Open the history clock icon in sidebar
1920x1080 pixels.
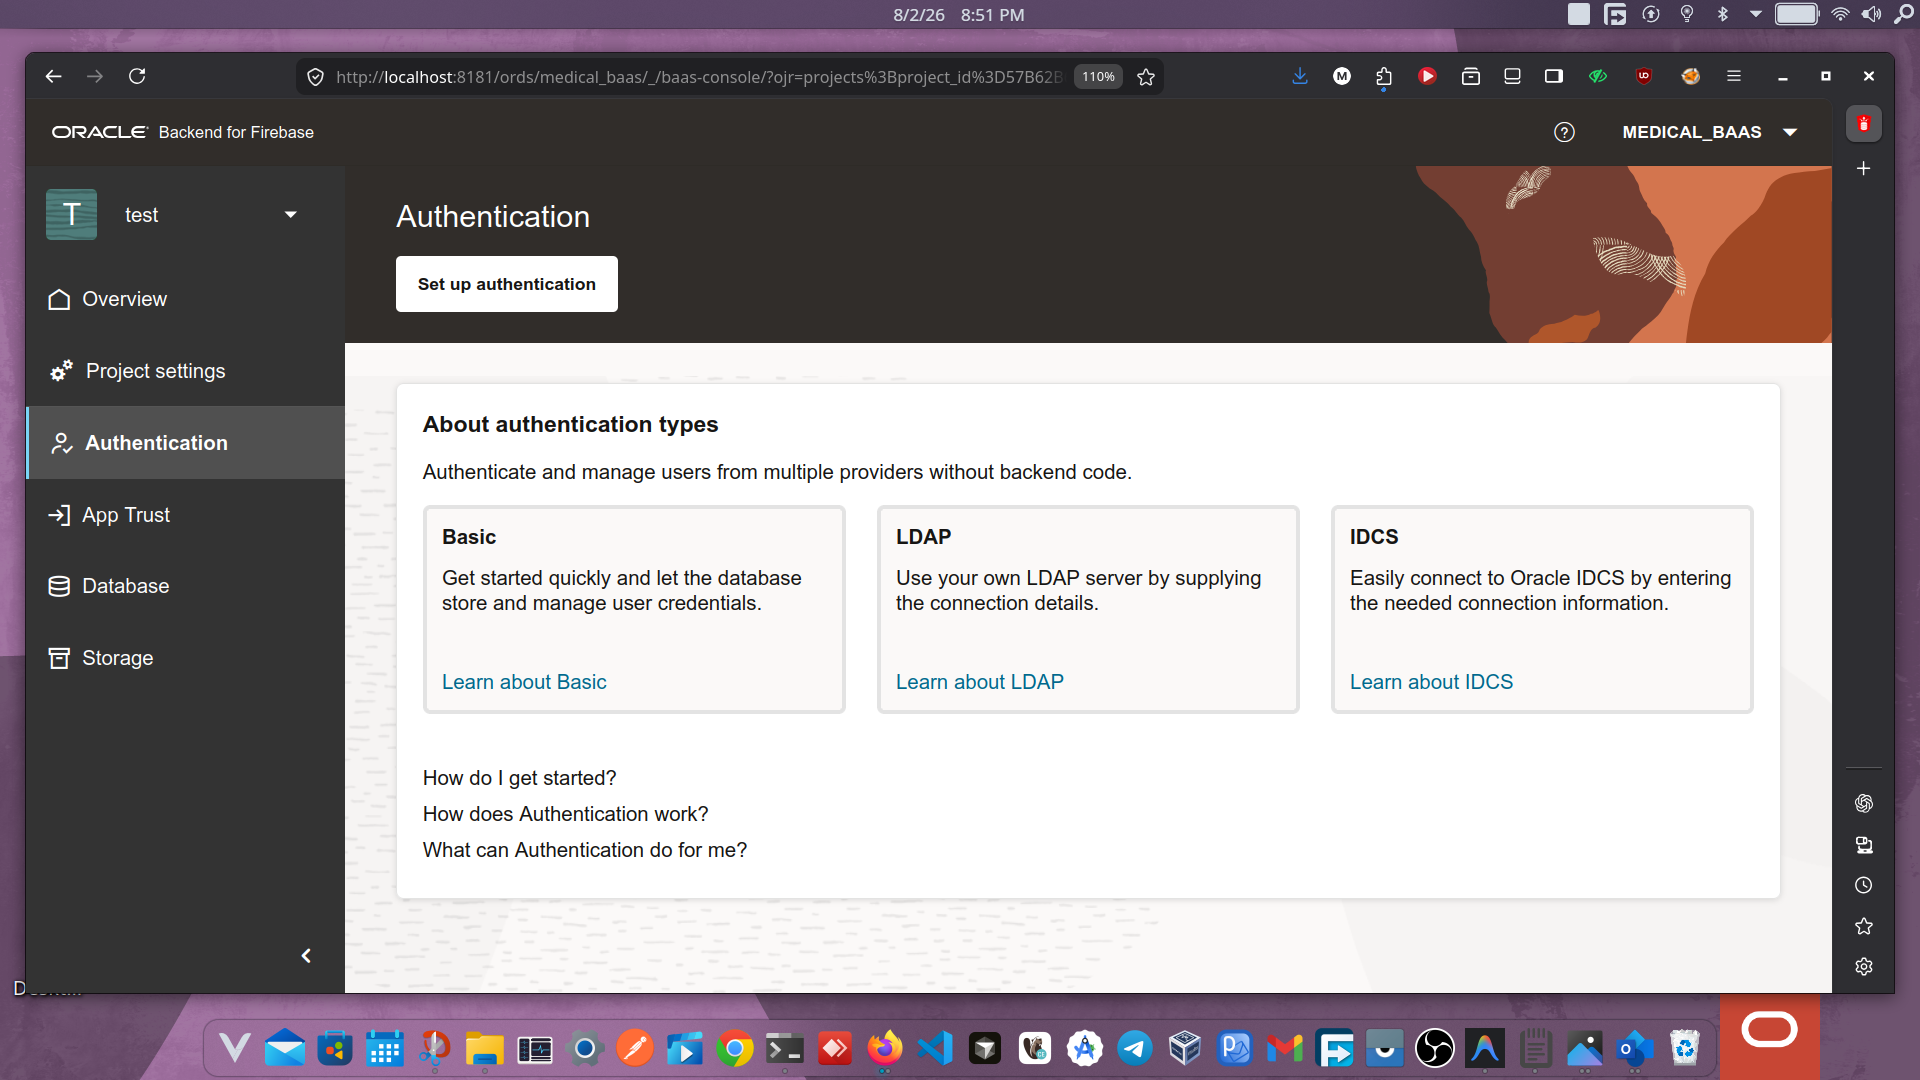(x=1863, y=885)
